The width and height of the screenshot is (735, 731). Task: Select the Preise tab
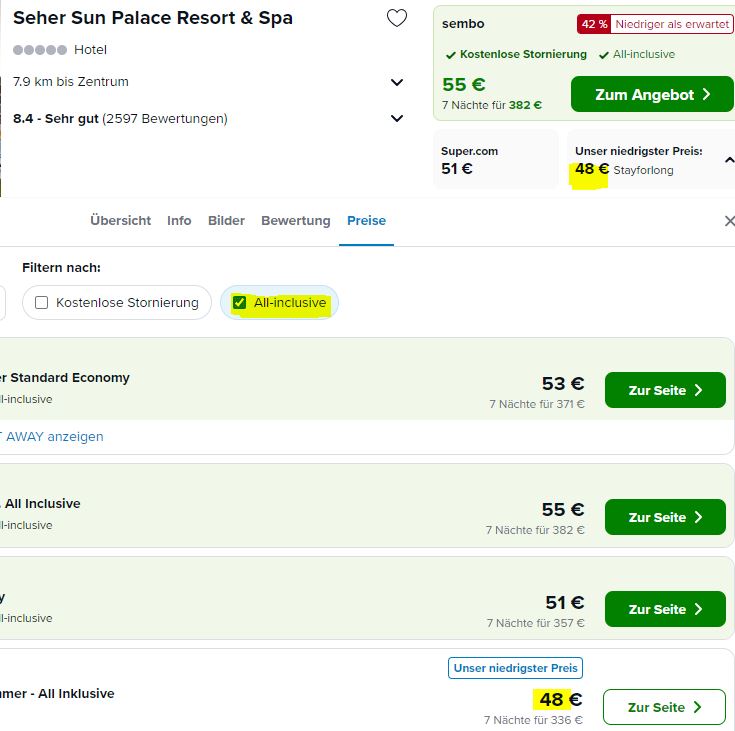tap(367, 220)
